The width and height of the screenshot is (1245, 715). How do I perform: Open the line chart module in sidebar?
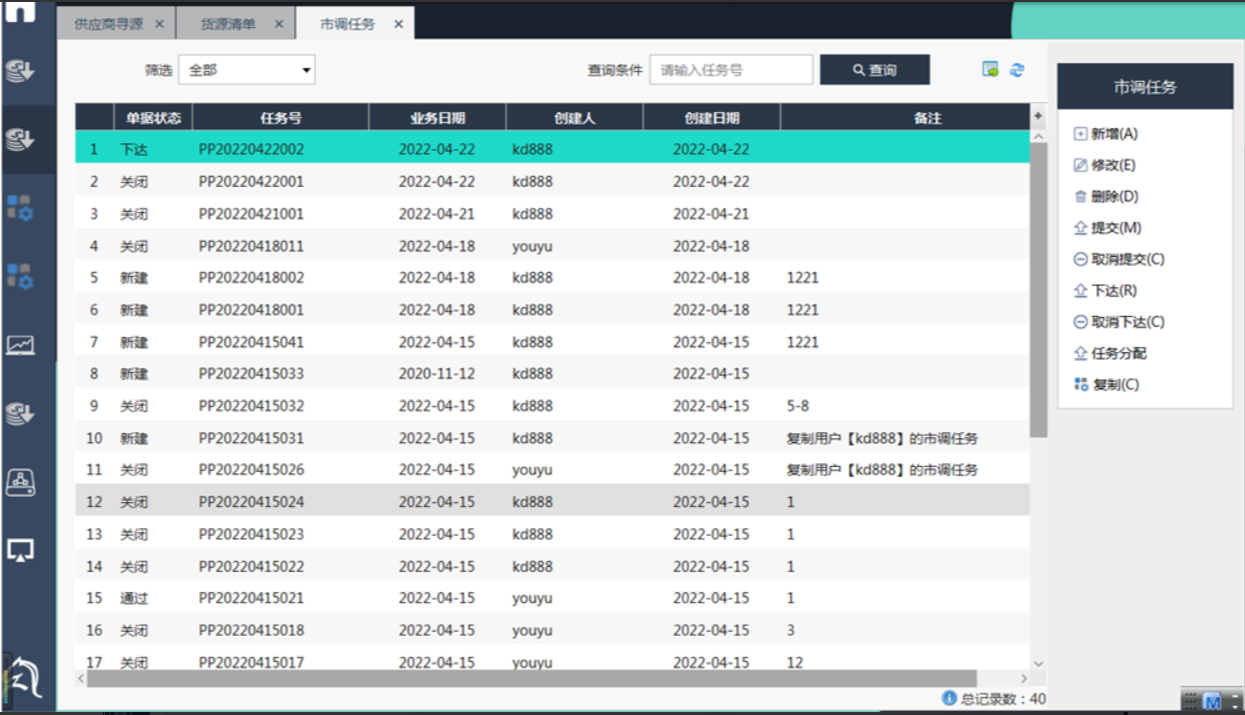21,345
